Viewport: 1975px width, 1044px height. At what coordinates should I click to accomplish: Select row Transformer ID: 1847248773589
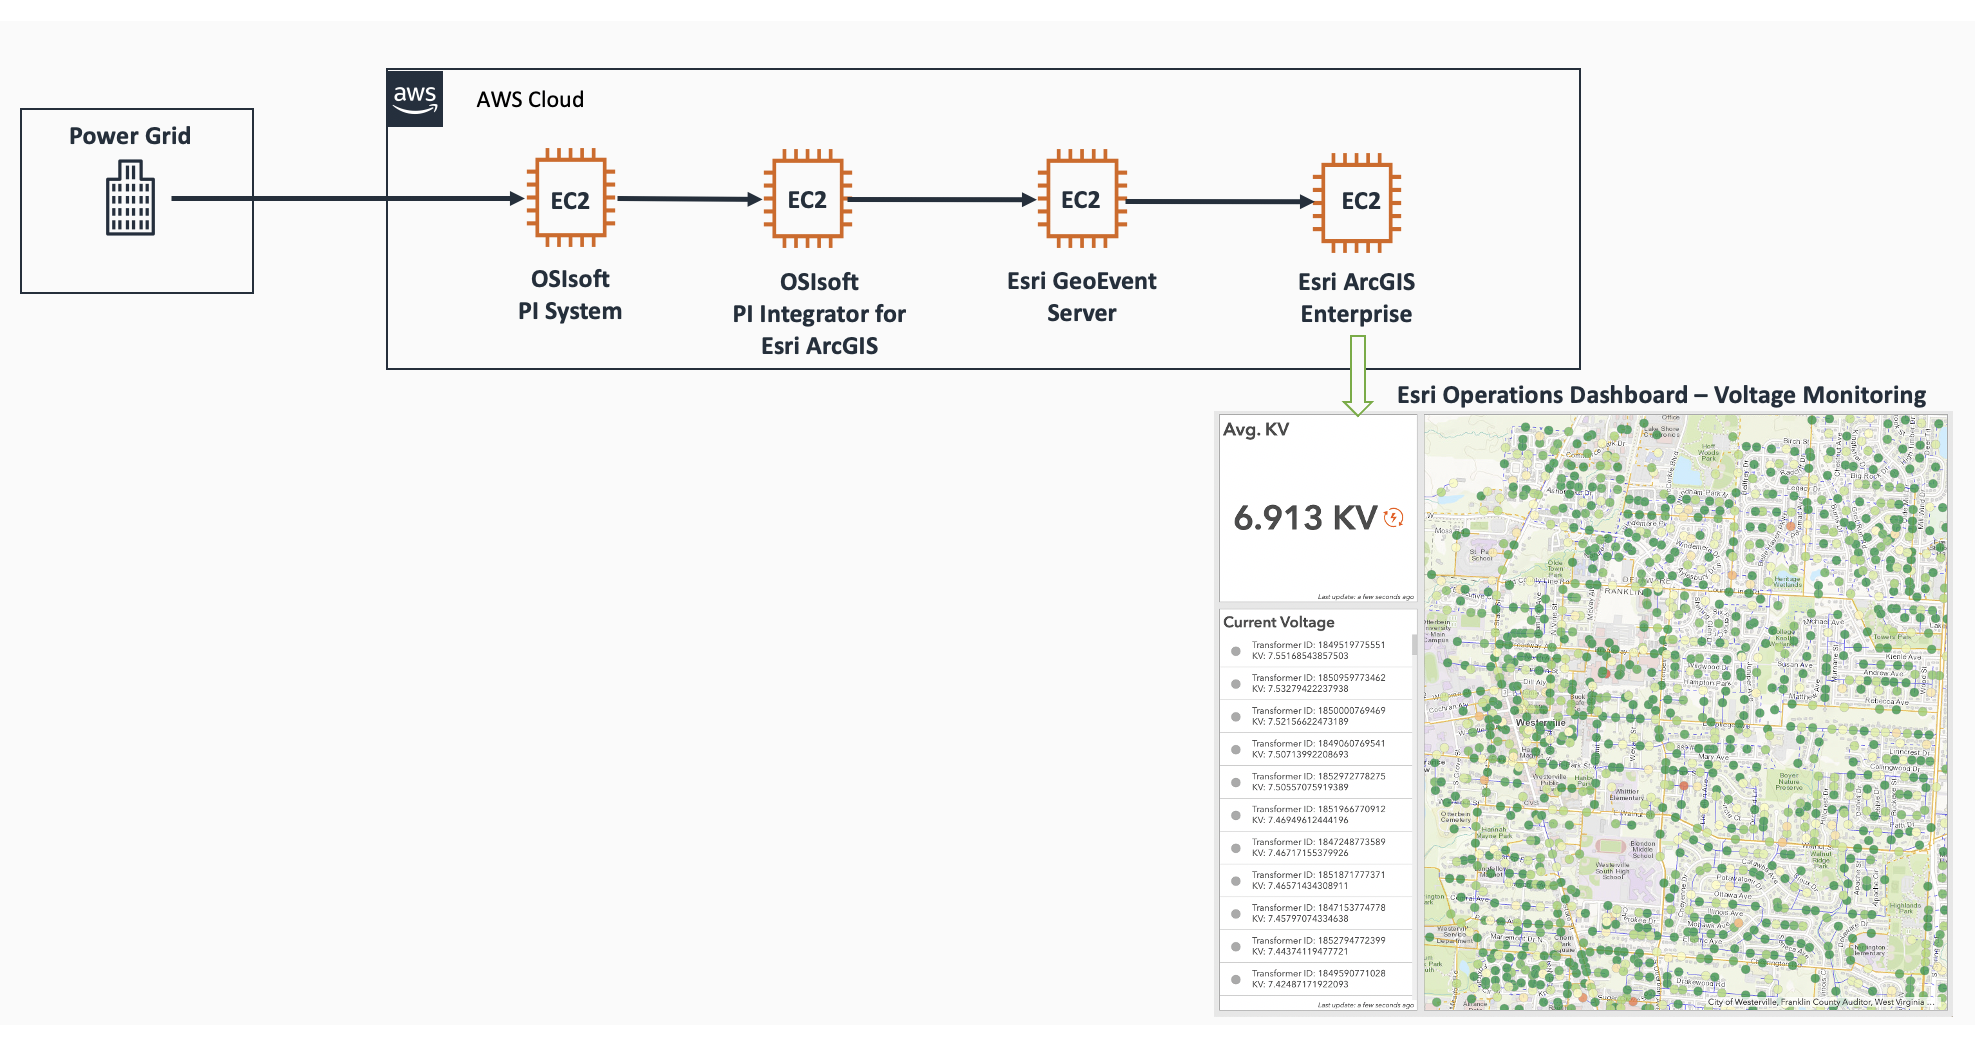click(1316, 848)
